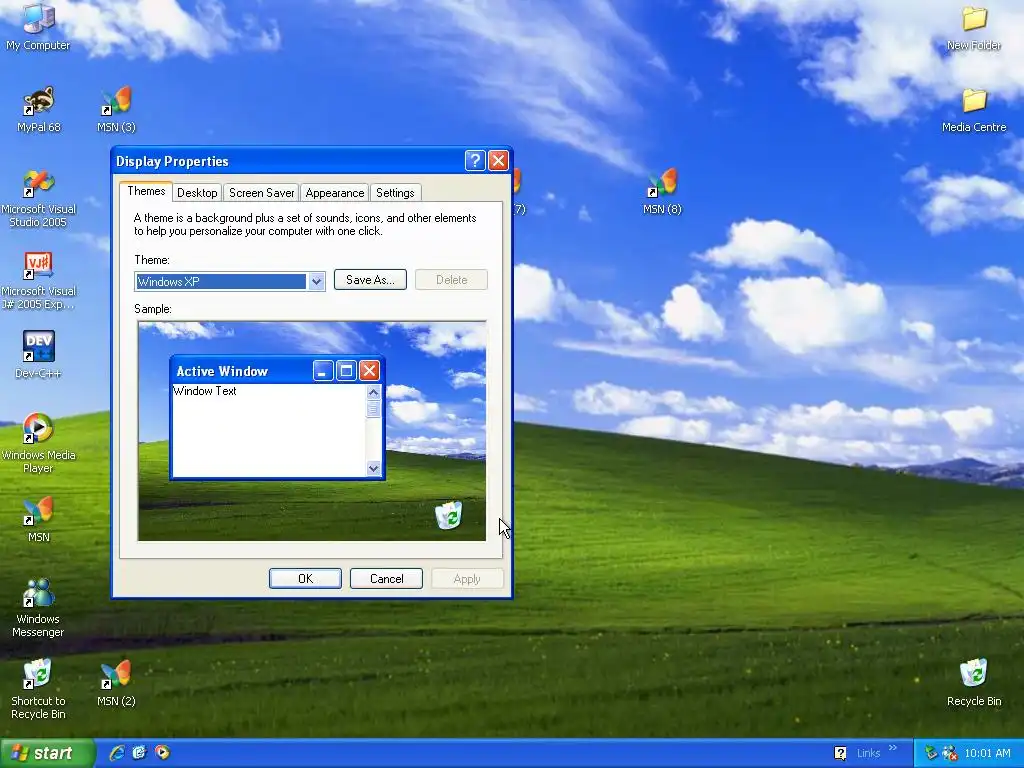Click the Safely Remove Hardware tray icon
The height and width of the screenshot is (768, 1024).
(x=931, y=753)
